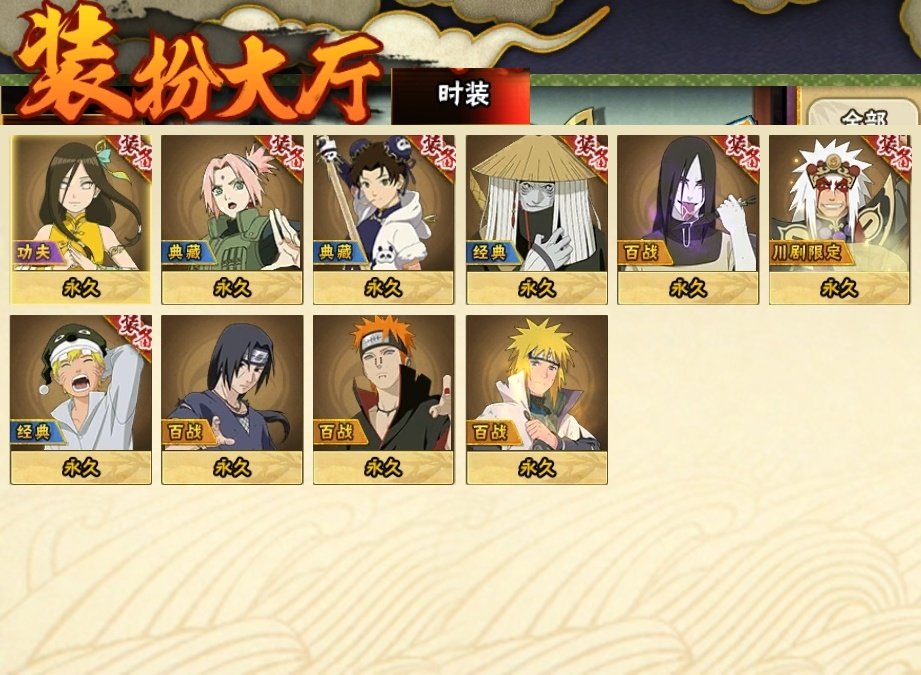The image size is (921, 675).
Task: Select the 百战 Orochimaru costume card
Action: tap(688, 220)
